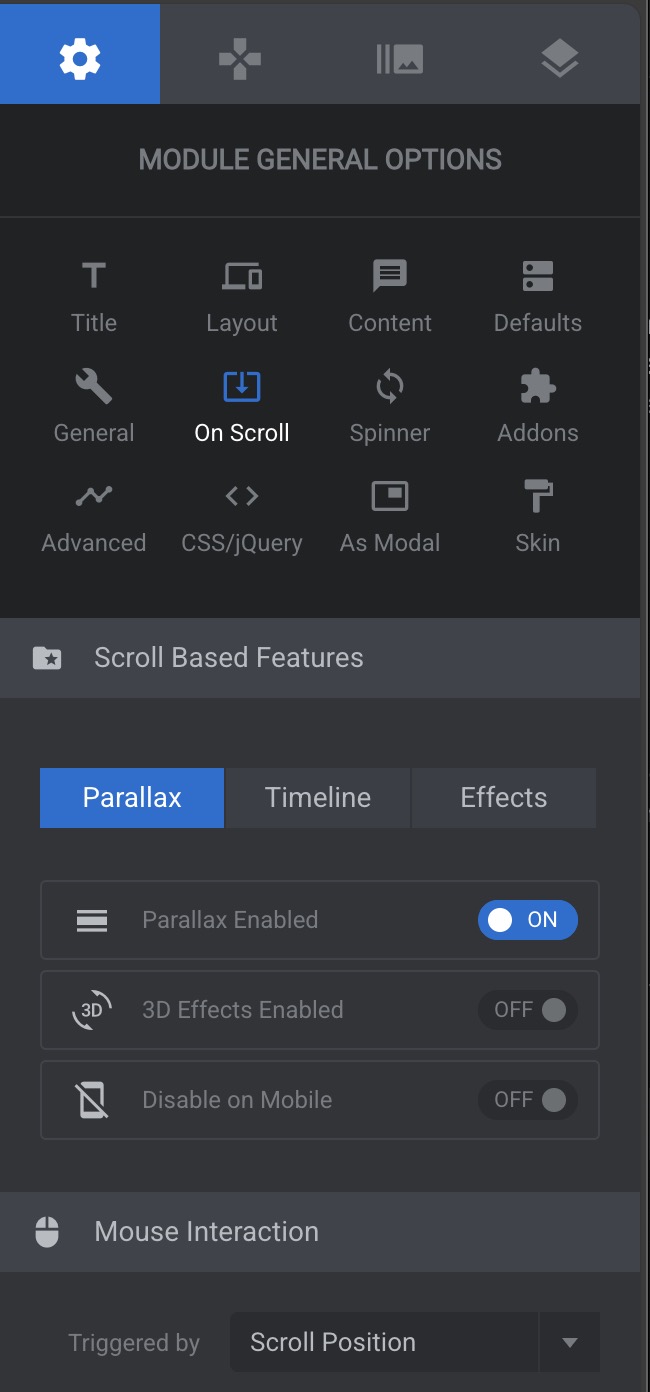Open the Title options icon
Image resolution: width=650 pixels, height=1392 pixels.
tap(94, 276)
